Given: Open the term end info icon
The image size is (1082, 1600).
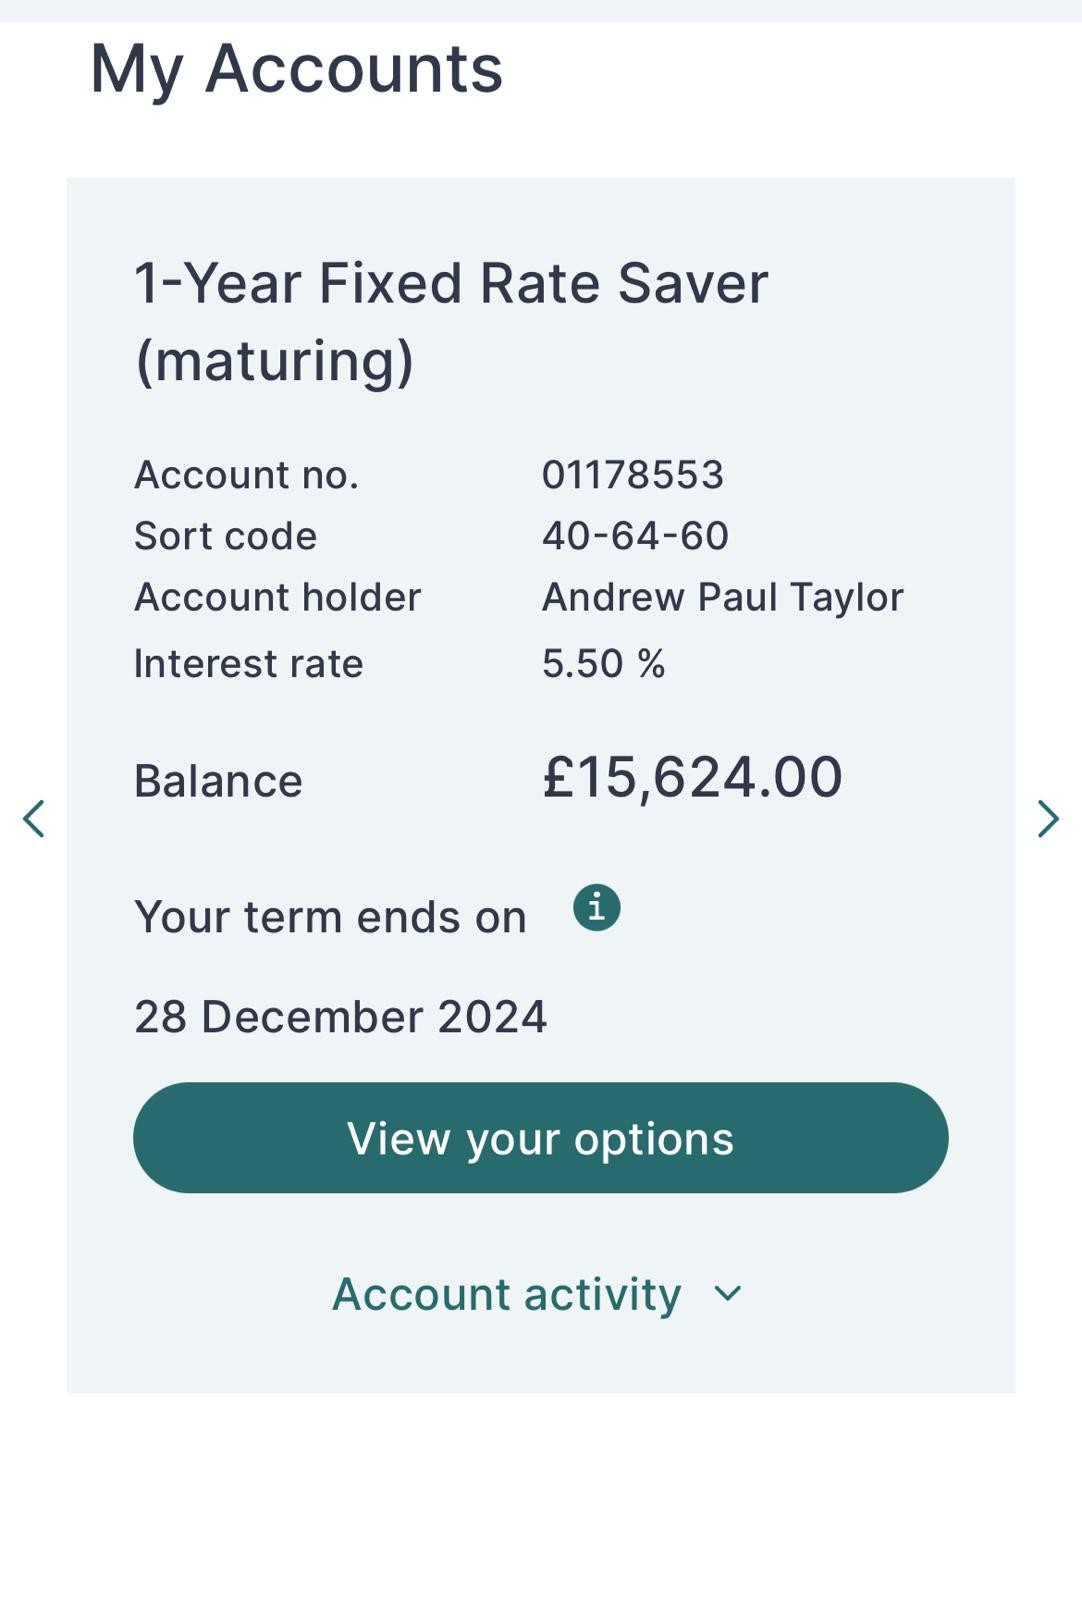Looking at the screenshot, I should 596,908.
